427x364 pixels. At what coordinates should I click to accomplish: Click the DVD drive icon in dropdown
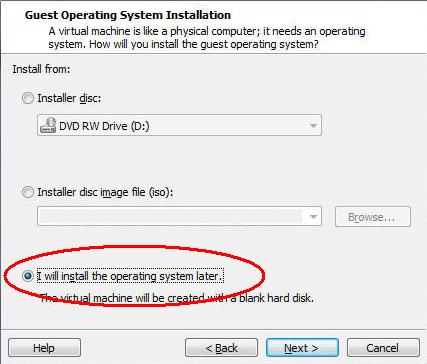[x=48, y=125]
